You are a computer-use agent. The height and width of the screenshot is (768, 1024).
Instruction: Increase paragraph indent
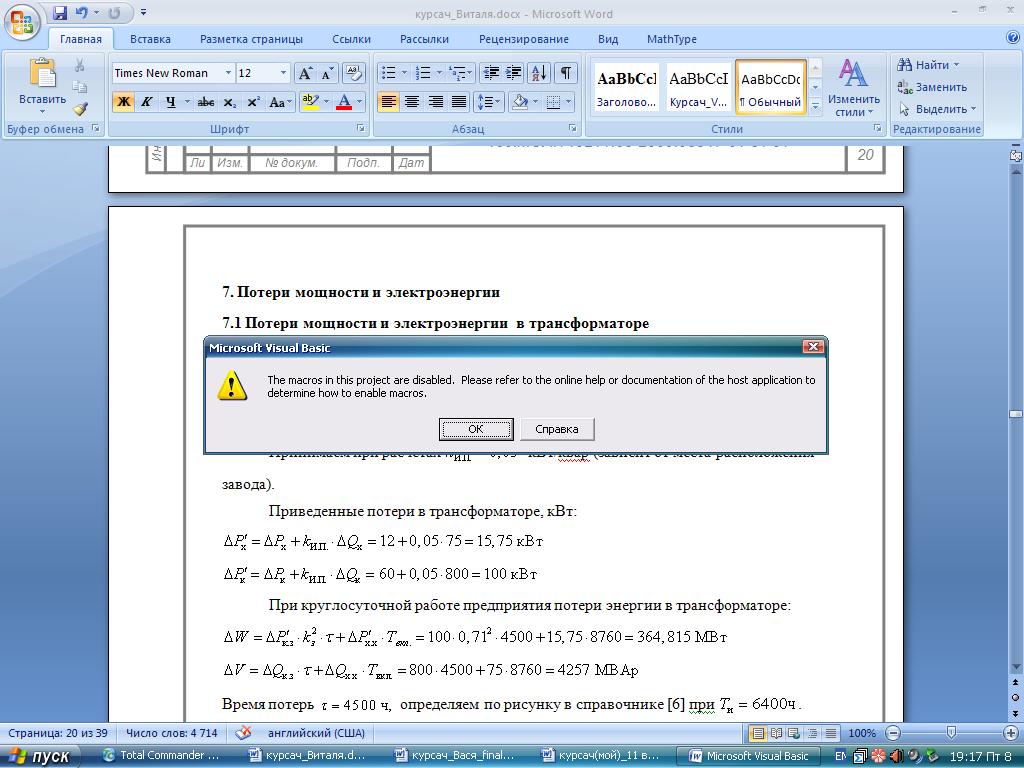(514, 72)
